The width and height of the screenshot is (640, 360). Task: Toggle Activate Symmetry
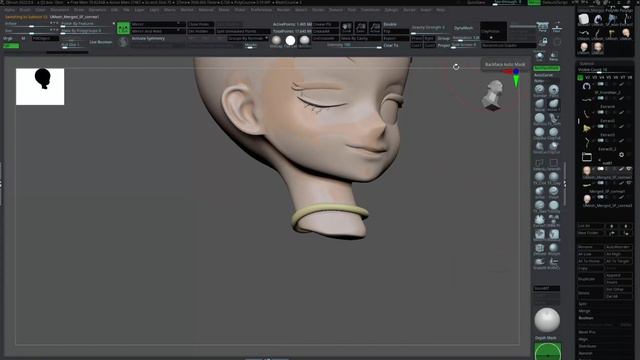pos(148,38)
